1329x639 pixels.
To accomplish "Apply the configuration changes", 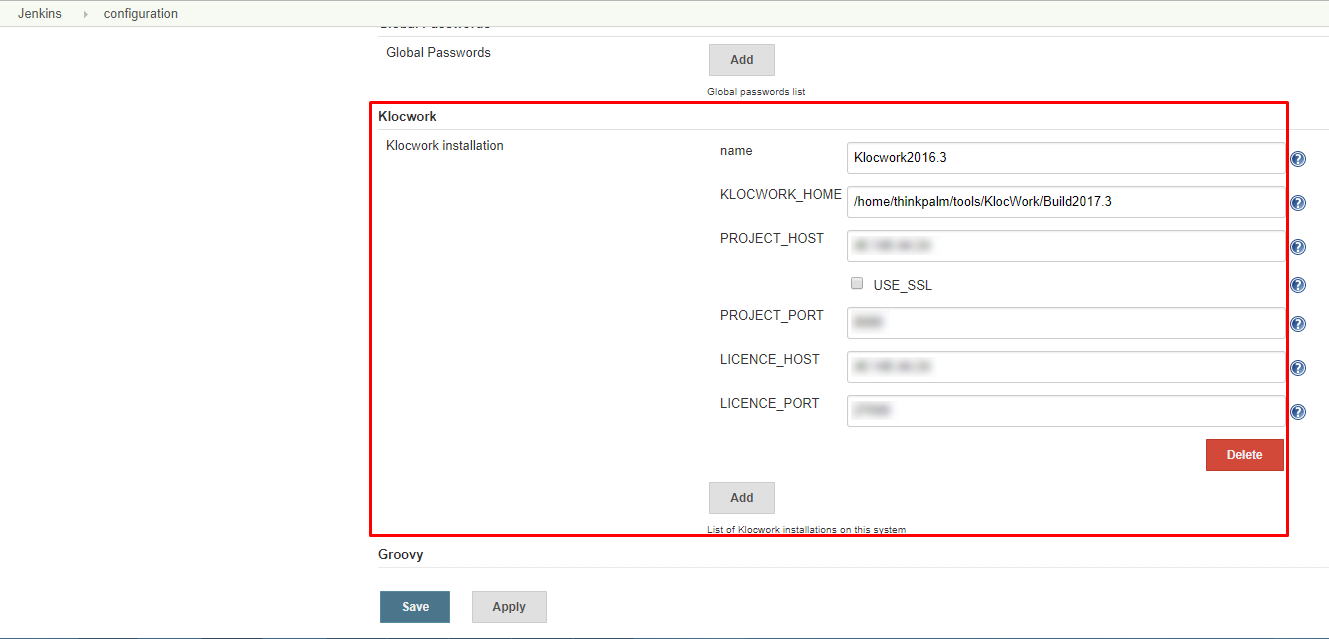I will pyautogui.click(x=509, y=607).
